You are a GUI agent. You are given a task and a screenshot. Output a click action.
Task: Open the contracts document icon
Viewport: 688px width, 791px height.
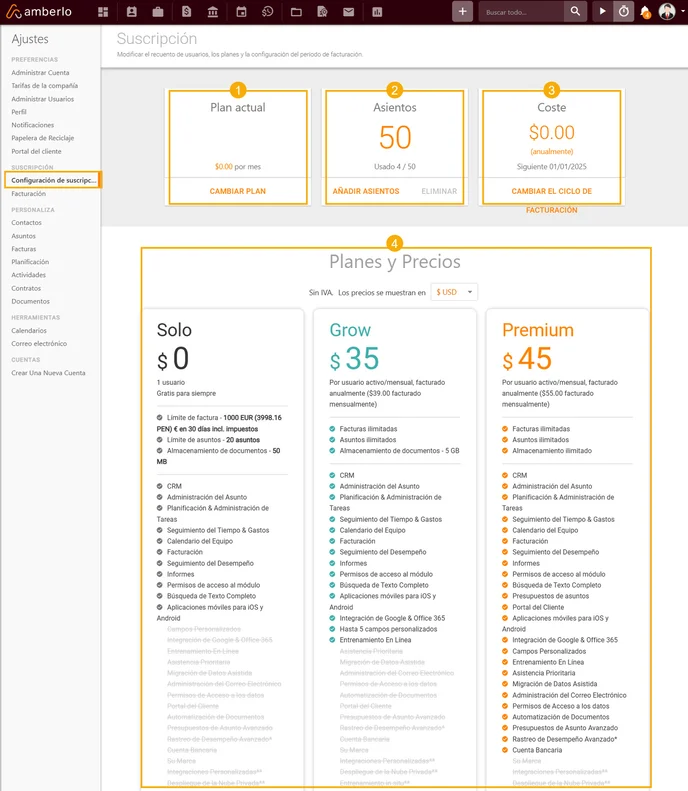pos(323,12)
